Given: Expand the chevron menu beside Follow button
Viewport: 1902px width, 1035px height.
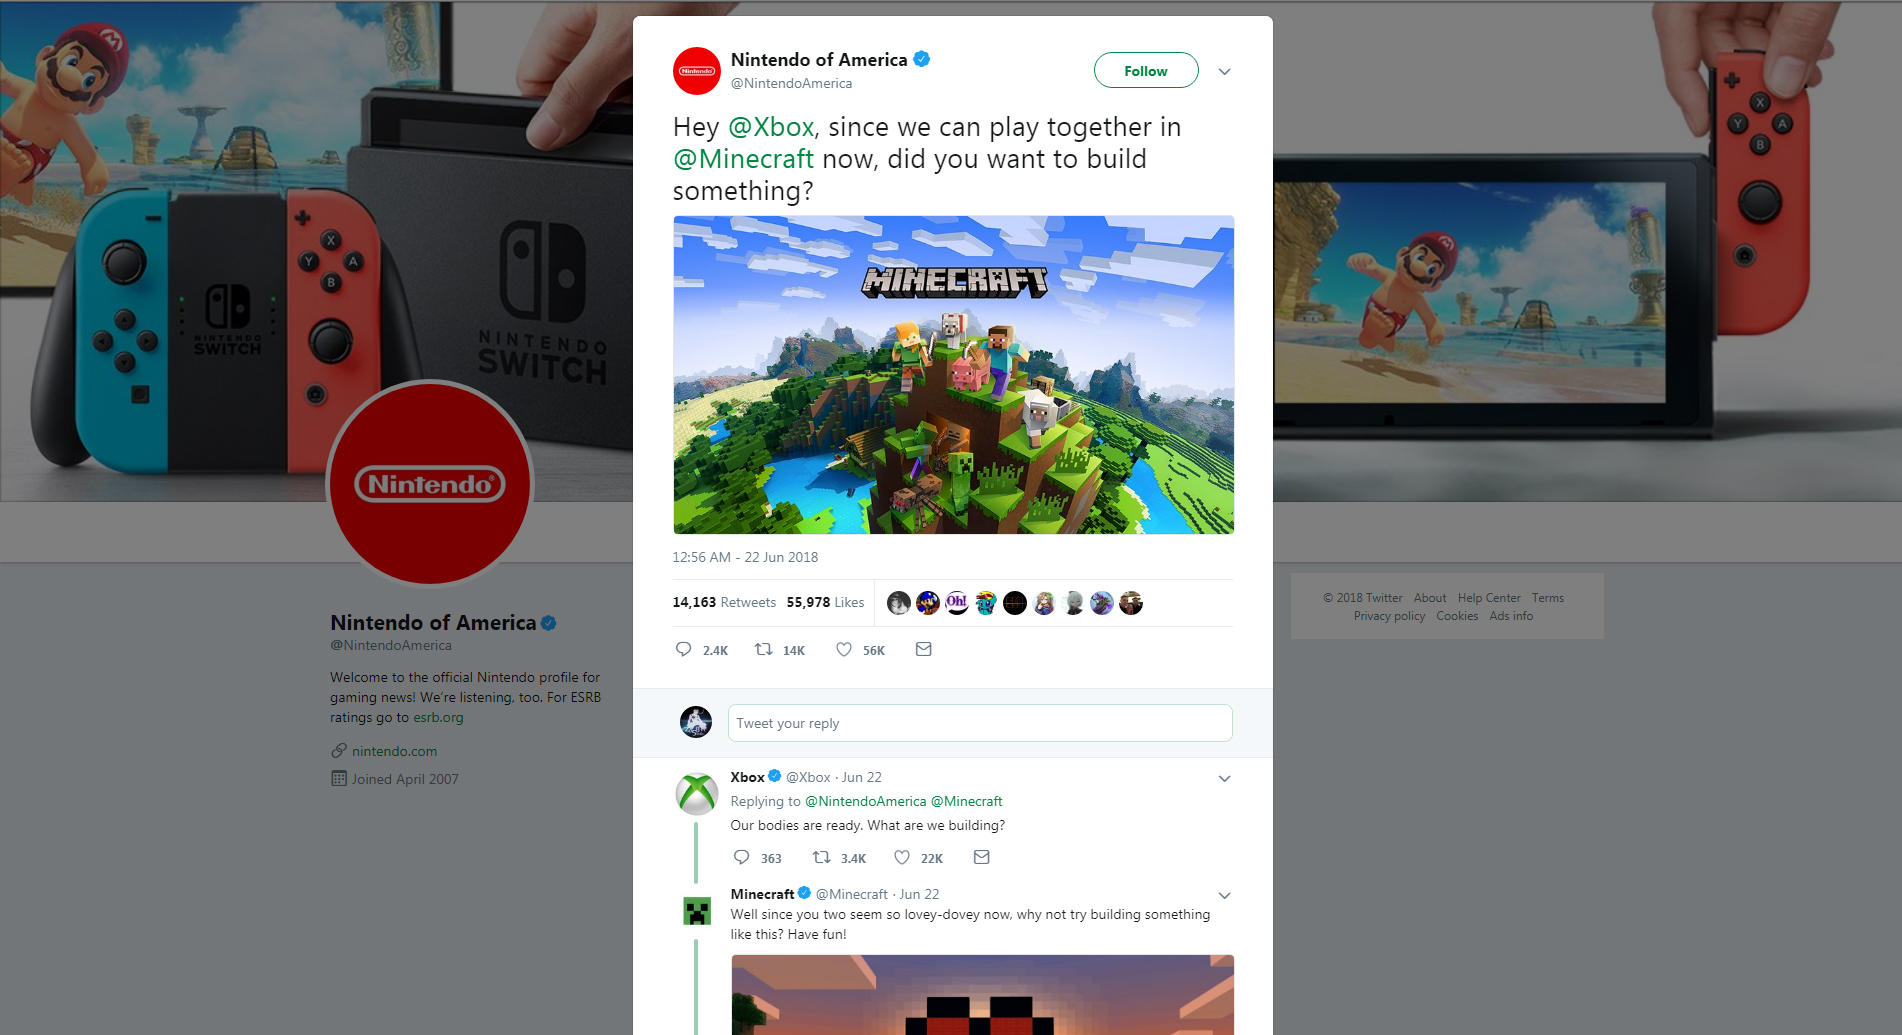Looking at the screenshot, I should point(1224,71).
